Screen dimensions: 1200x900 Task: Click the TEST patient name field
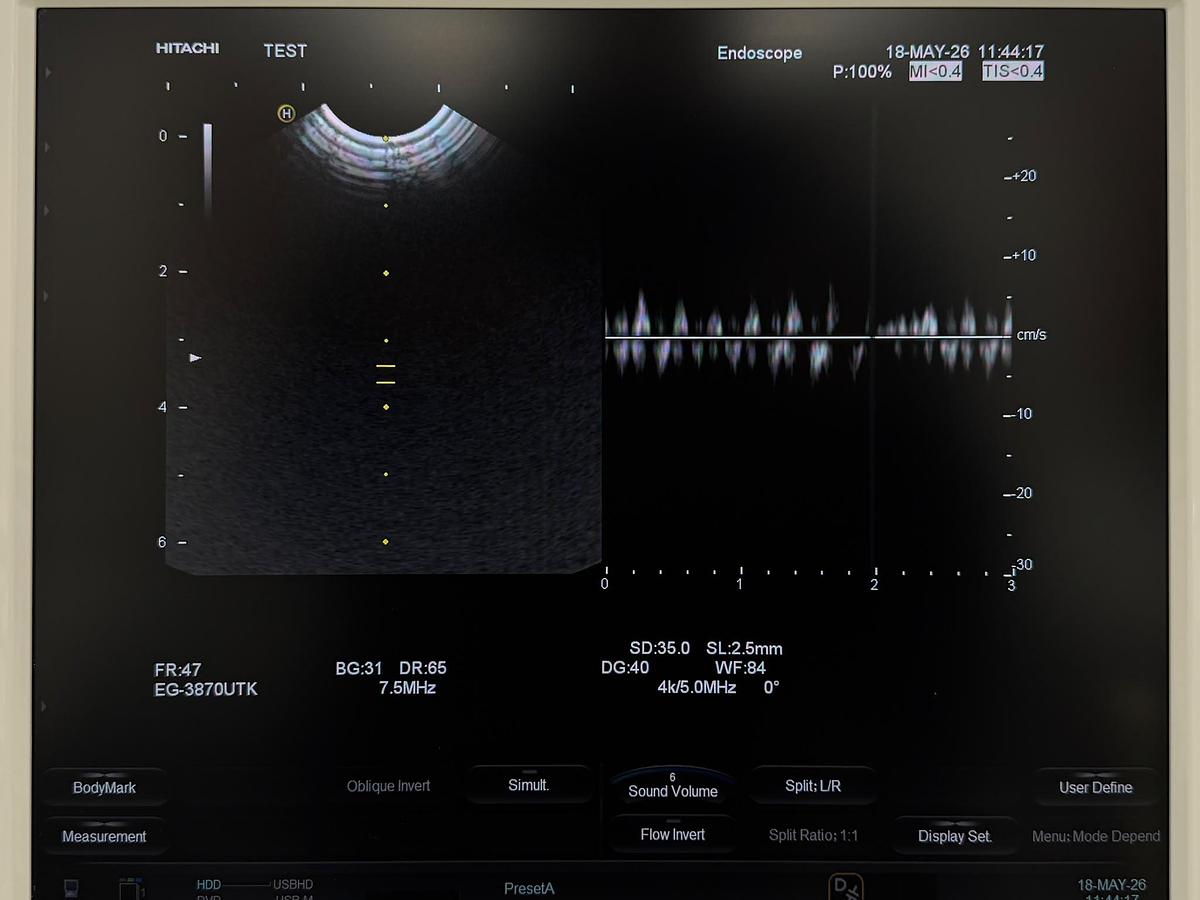(x=285, y=50)
